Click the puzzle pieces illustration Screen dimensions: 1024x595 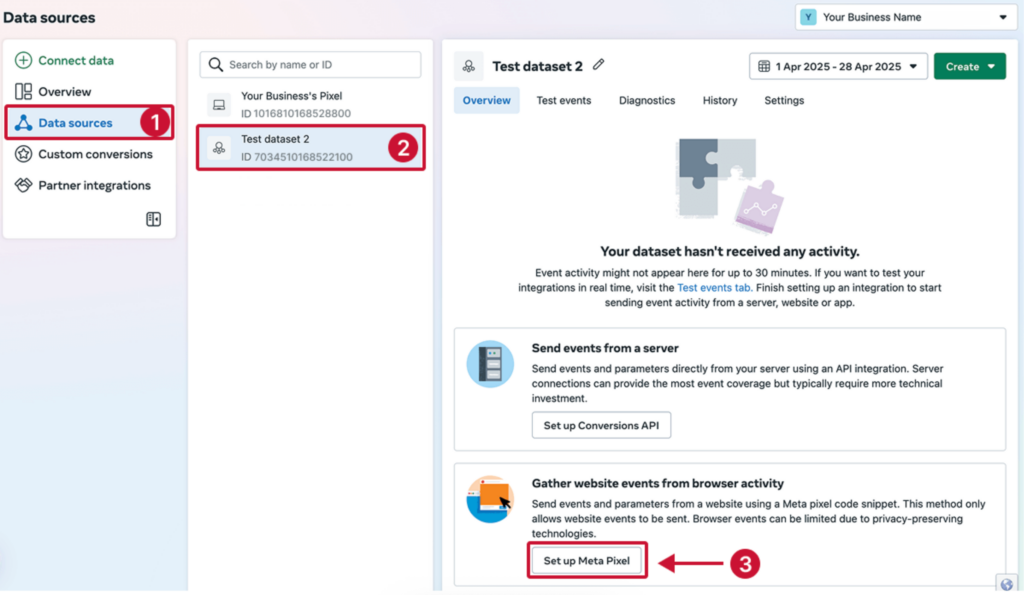click(x=729, y=186)
